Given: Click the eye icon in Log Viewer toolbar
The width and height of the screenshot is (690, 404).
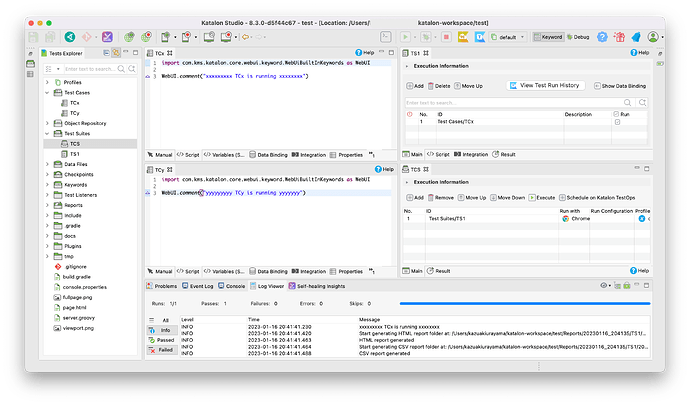Looking at the screenshot, I should (604, 286).
